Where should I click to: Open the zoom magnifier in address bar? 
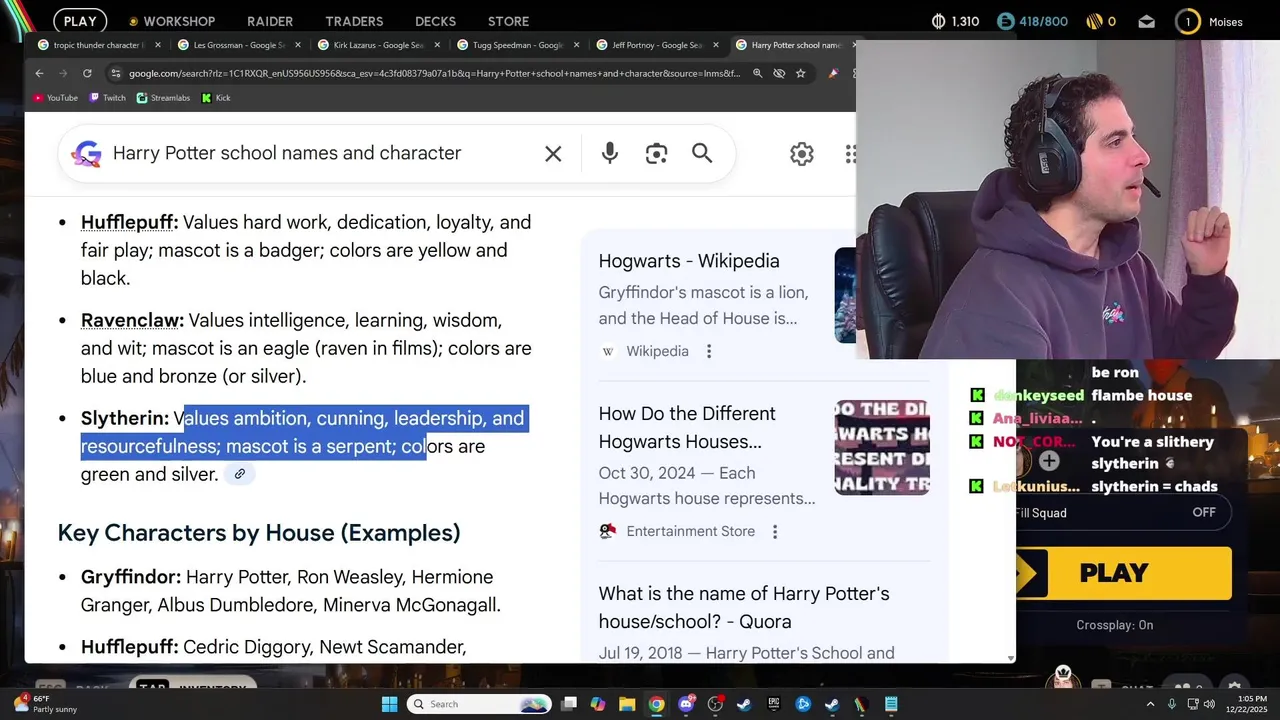tap(757, 73)
